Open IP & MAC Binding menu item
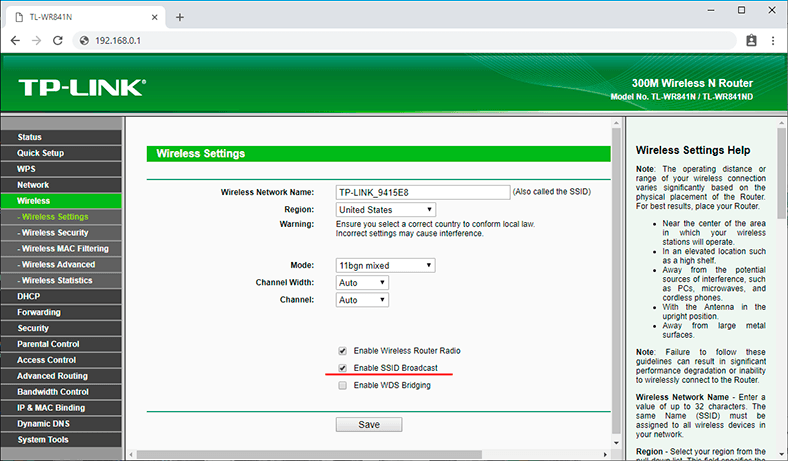The image size is (788, 461). pos(61,408)
